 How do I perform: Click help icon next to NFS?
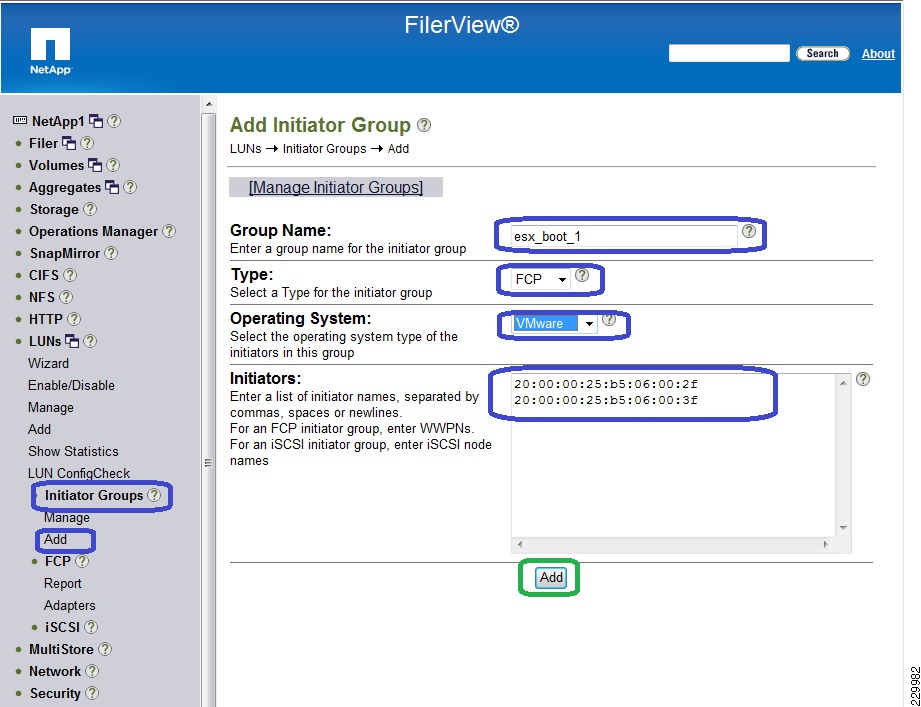(x=66, y=297)
